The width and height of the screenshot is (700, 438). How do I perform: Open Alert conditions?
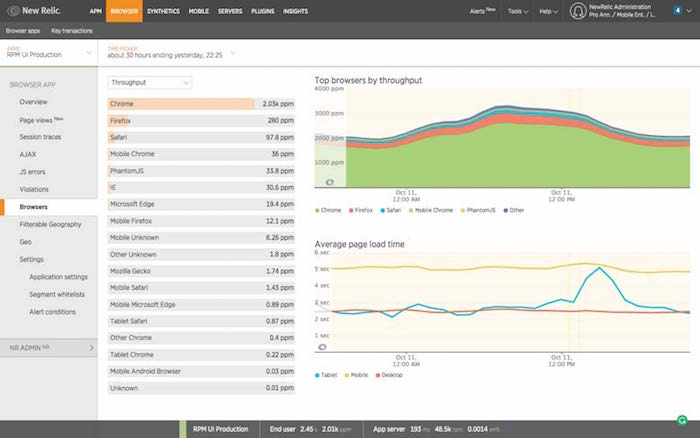(x=52, y=312)
